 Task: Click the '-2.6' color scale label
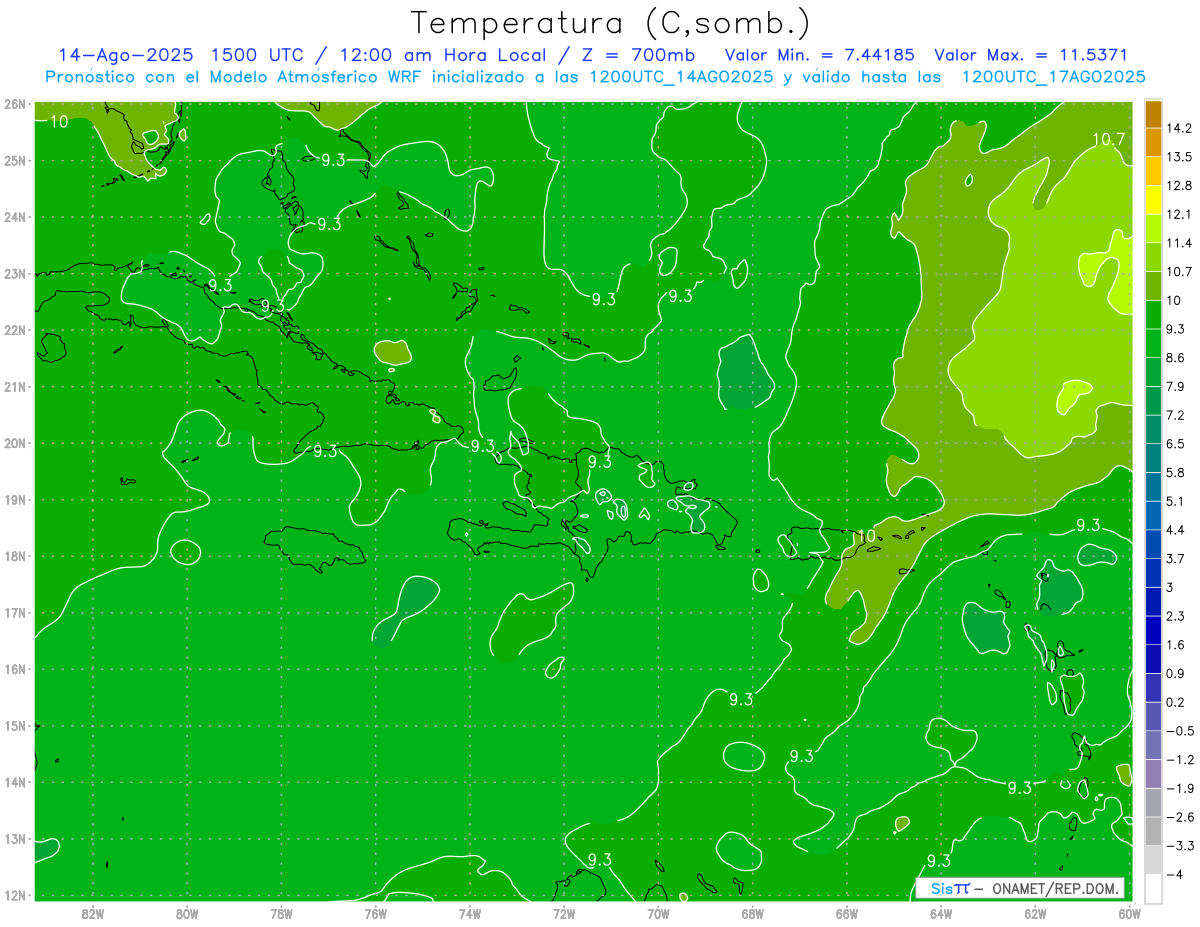pos(1180,816)
